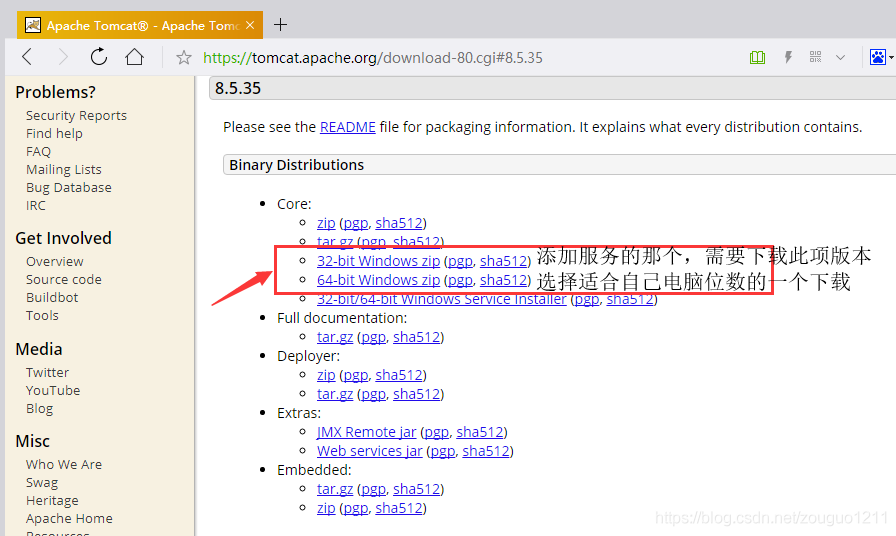This screenshot has width=896, height=536.
Task: Click the Tomcat favicon on the tab
Action: coord(33,25)
